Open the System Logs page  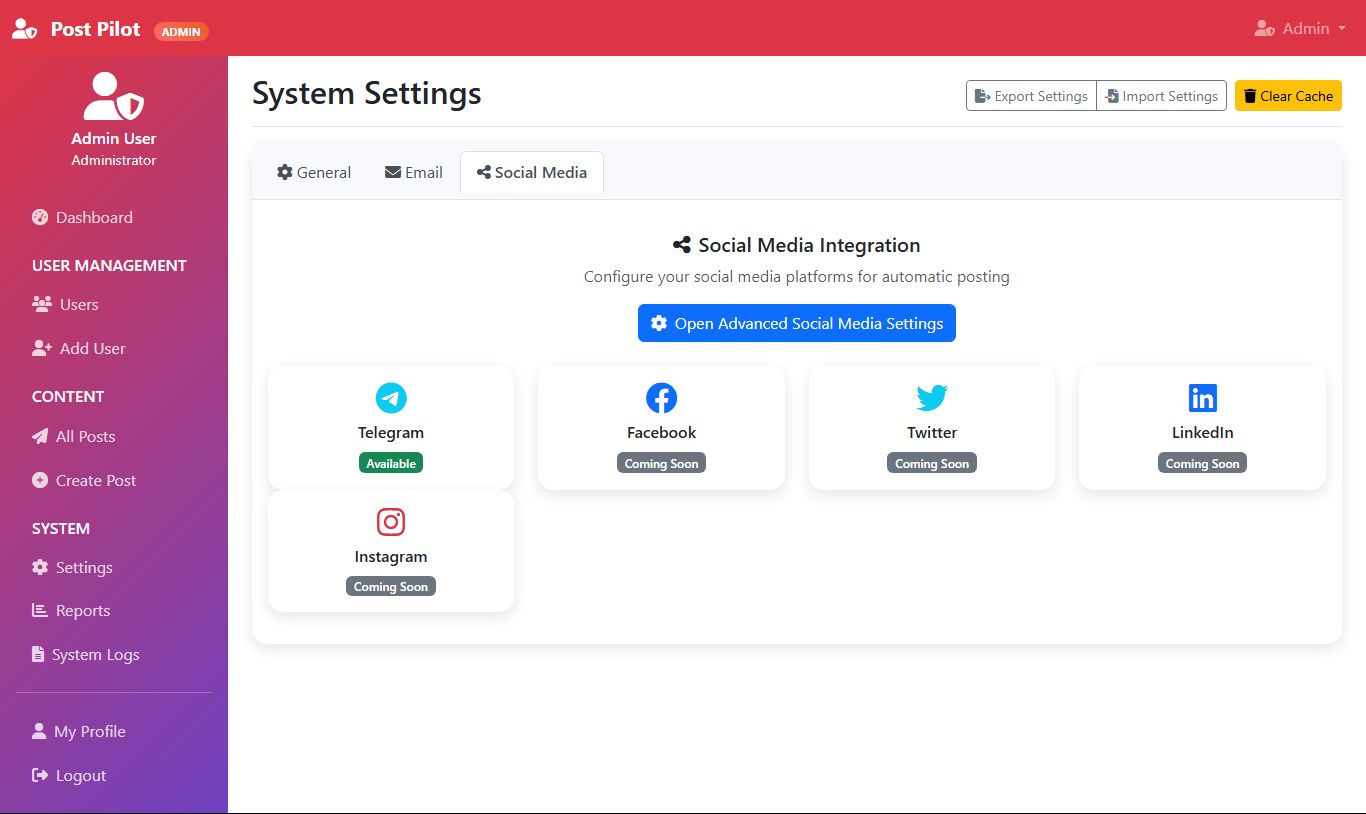[94, 655]
